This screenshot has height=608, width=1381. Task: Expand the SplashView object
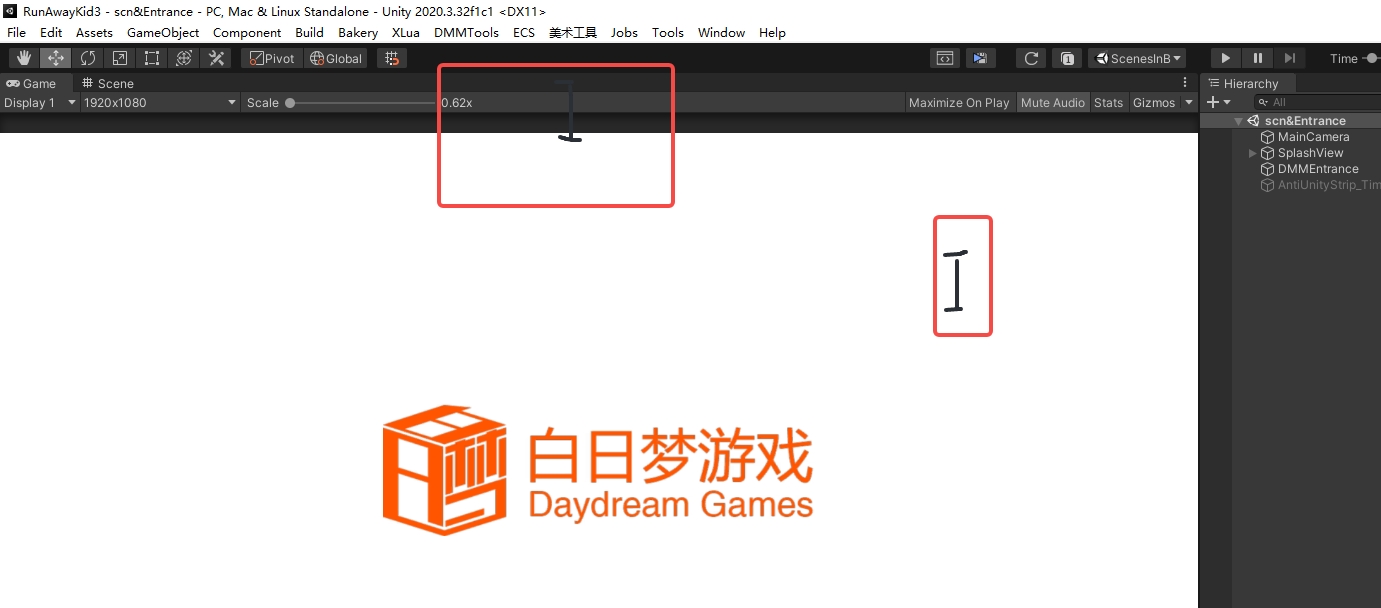(x=1253, y=153)
